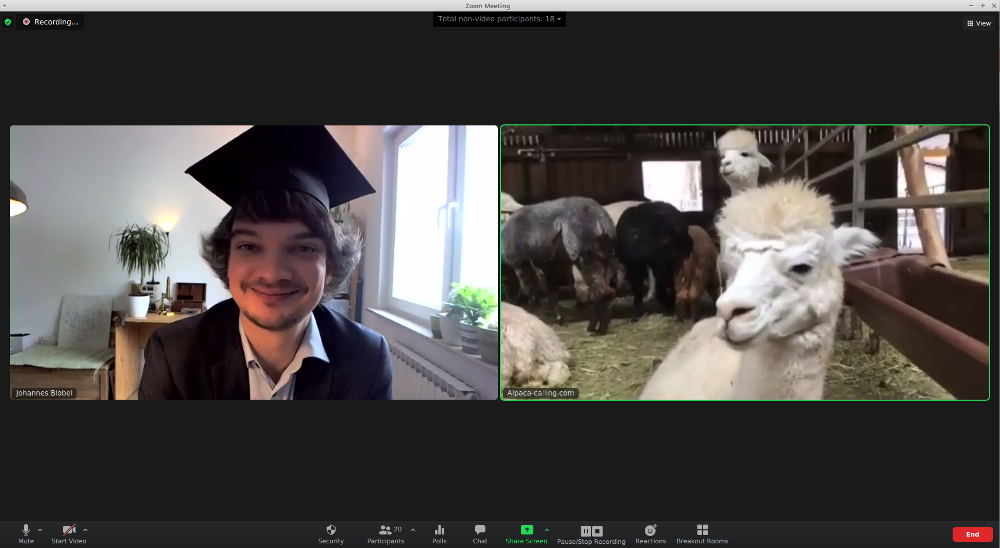1000x548 pixels.
Task: Click the Recording indicator at top left
Action: pyautogui.click(x=50, y=21)
